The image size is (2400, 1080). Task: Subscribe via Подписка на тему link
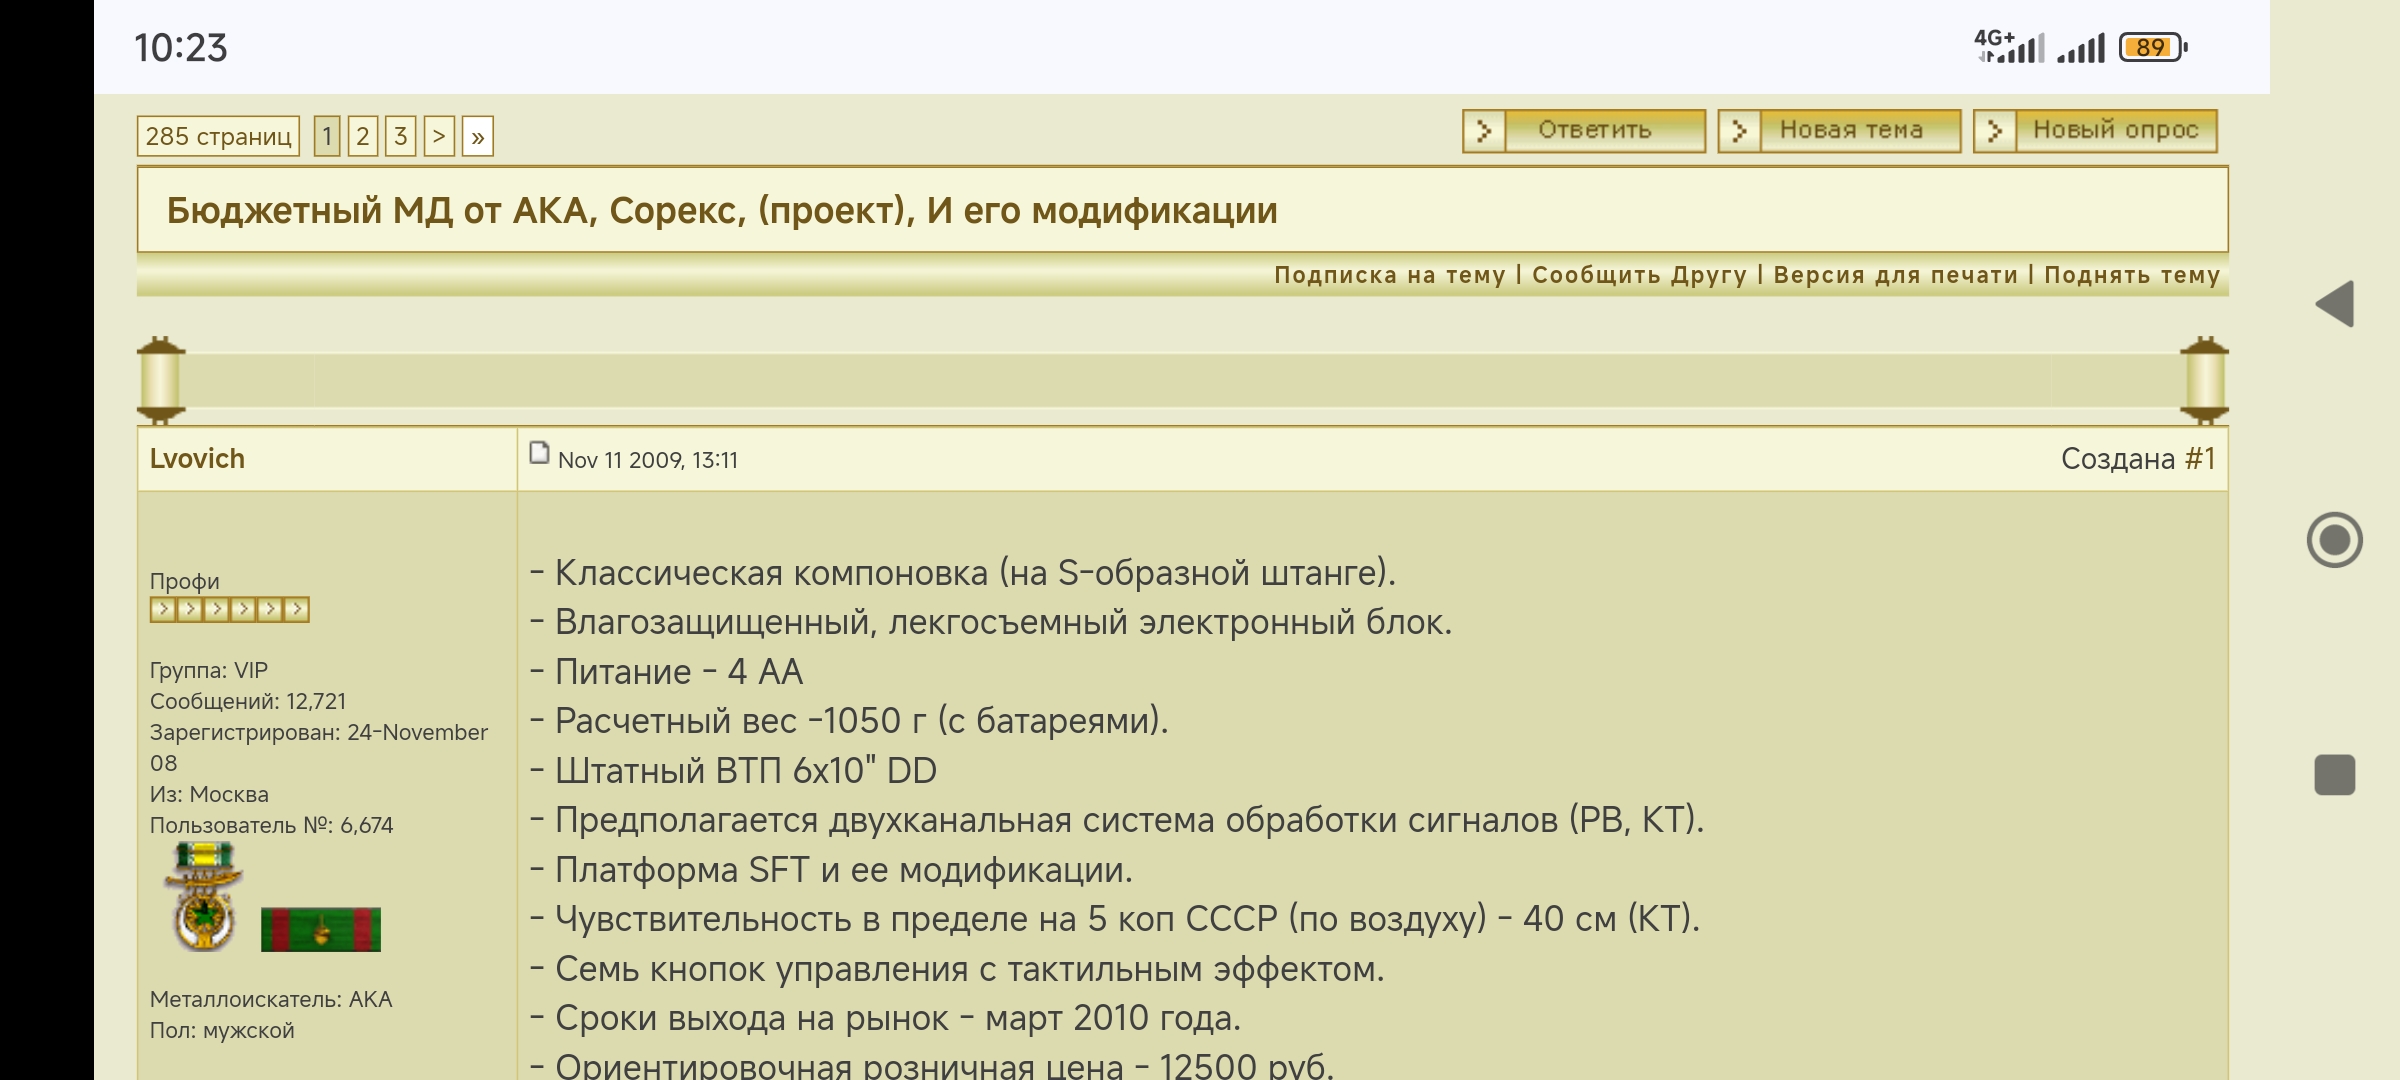pyautogui.click(x=1389, y=275)
